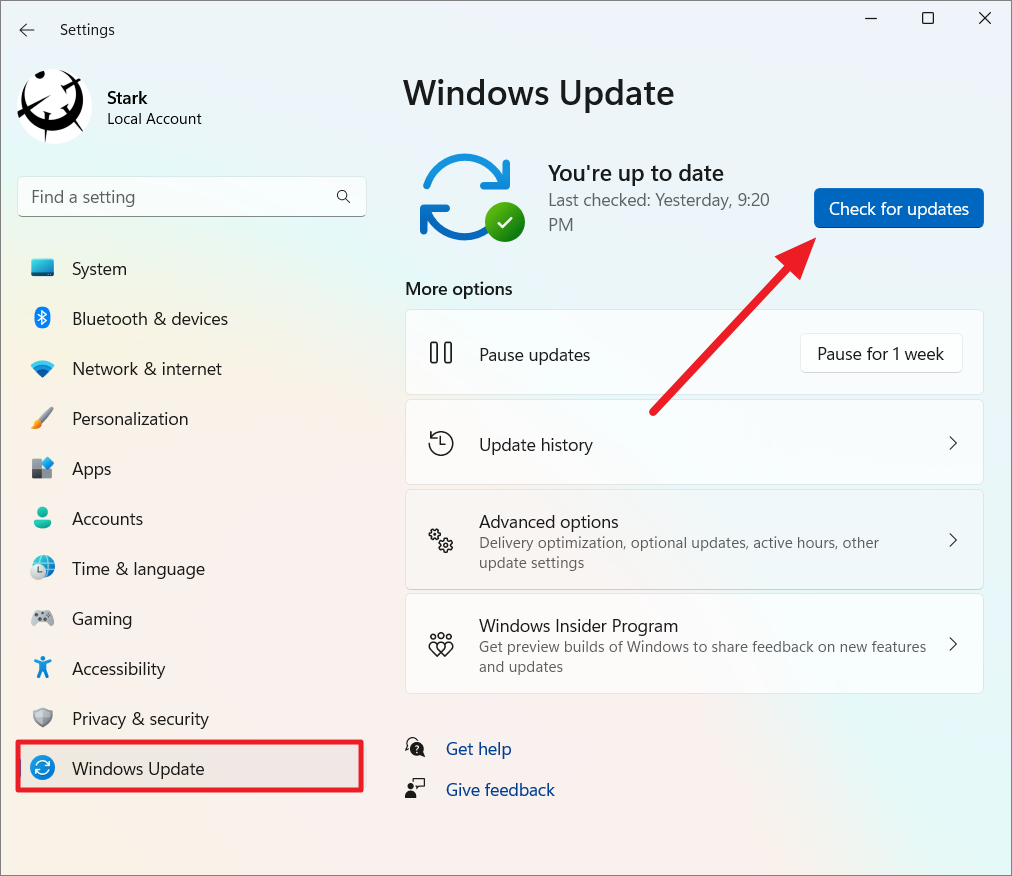Minimize the Settings window
The height and width of the screenshot is (876, 1012).
871,18
